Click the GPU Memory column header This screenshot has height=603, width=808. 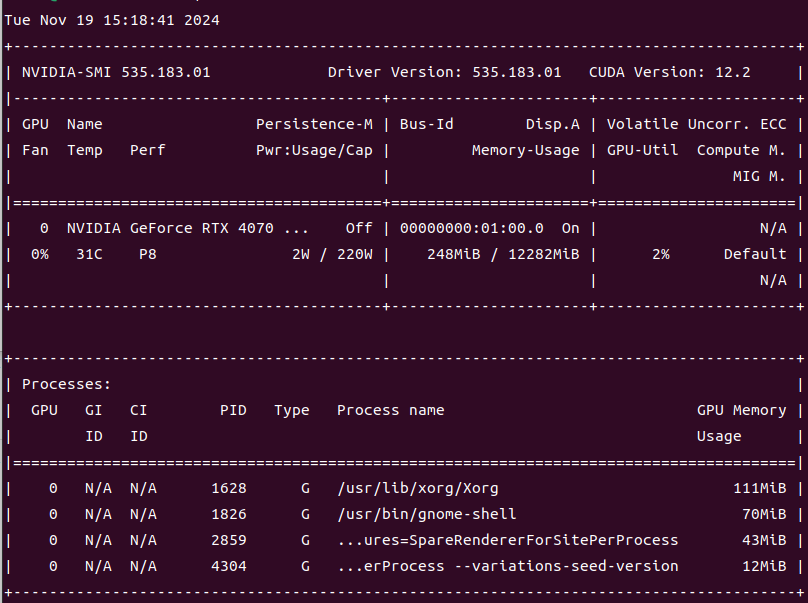(x=742, y=411)
